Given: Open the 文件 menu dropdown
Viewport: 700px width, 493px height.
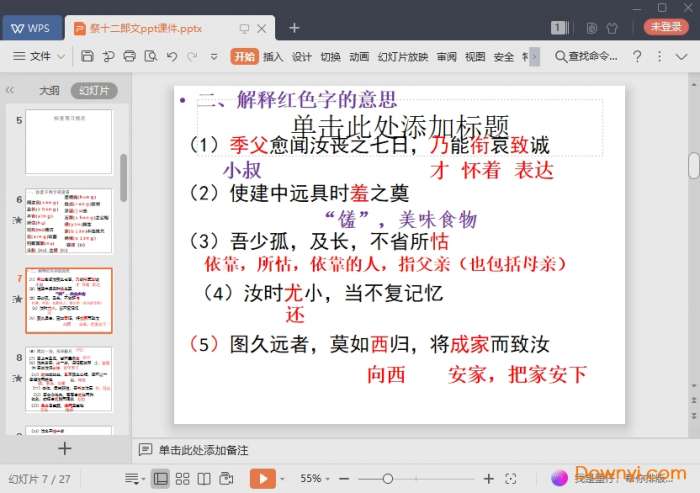Looking at the screenshot, I should [46, 57].
